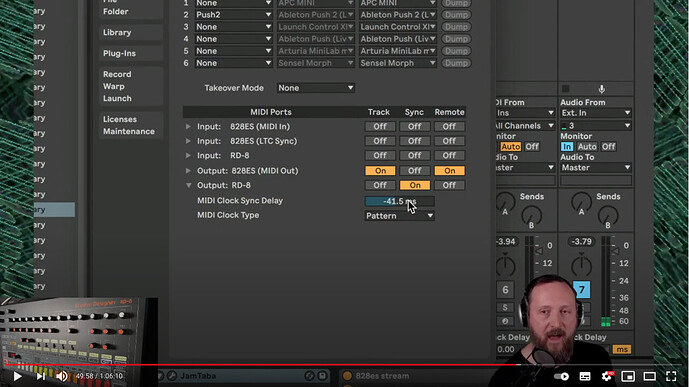Open MIDI Clock Type Pattern dropdown
The image size is (689, 387).
pyautogui.click(x=399, y=216)
